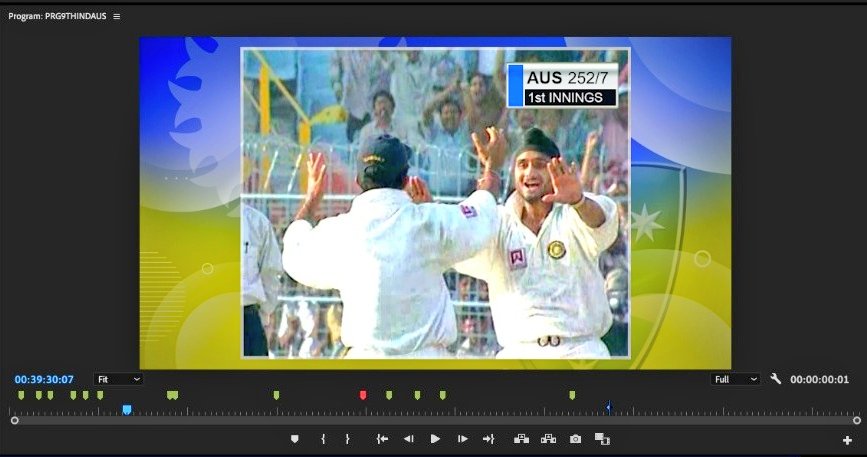Click the right handle of the zoom scroll bar
Screen dimensions: 867x457
coord(856,421)
